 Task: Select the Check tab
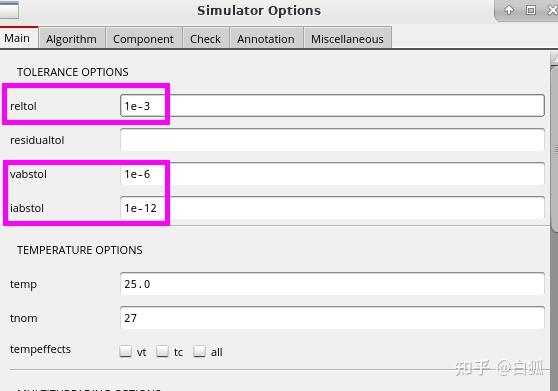click(205, 38)
